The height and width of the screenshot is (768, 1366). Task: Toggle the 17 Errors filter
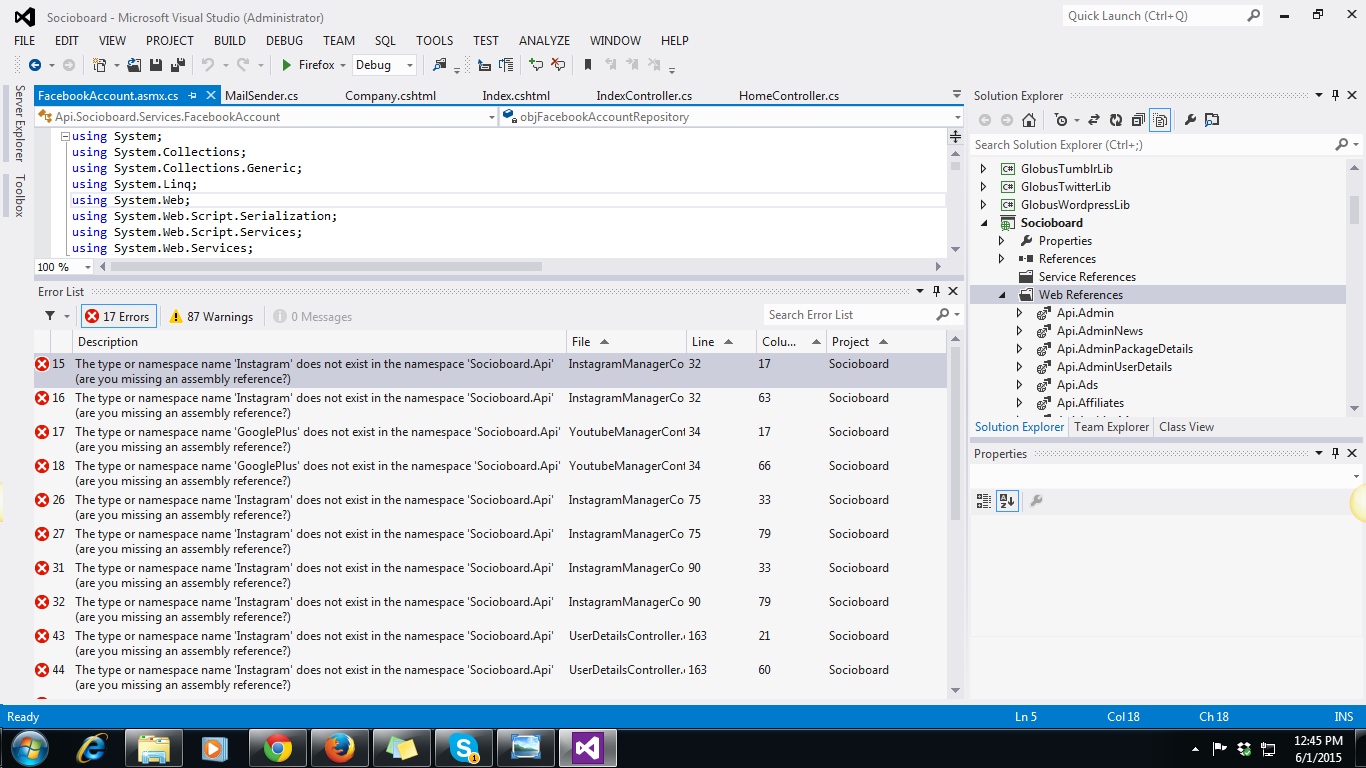click(118, 316)
